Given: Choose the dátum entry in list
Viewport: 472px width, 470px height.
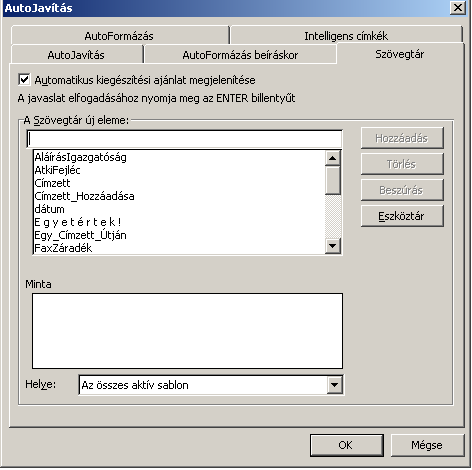Looking at the screenshot, I should [x=179, y=209].
